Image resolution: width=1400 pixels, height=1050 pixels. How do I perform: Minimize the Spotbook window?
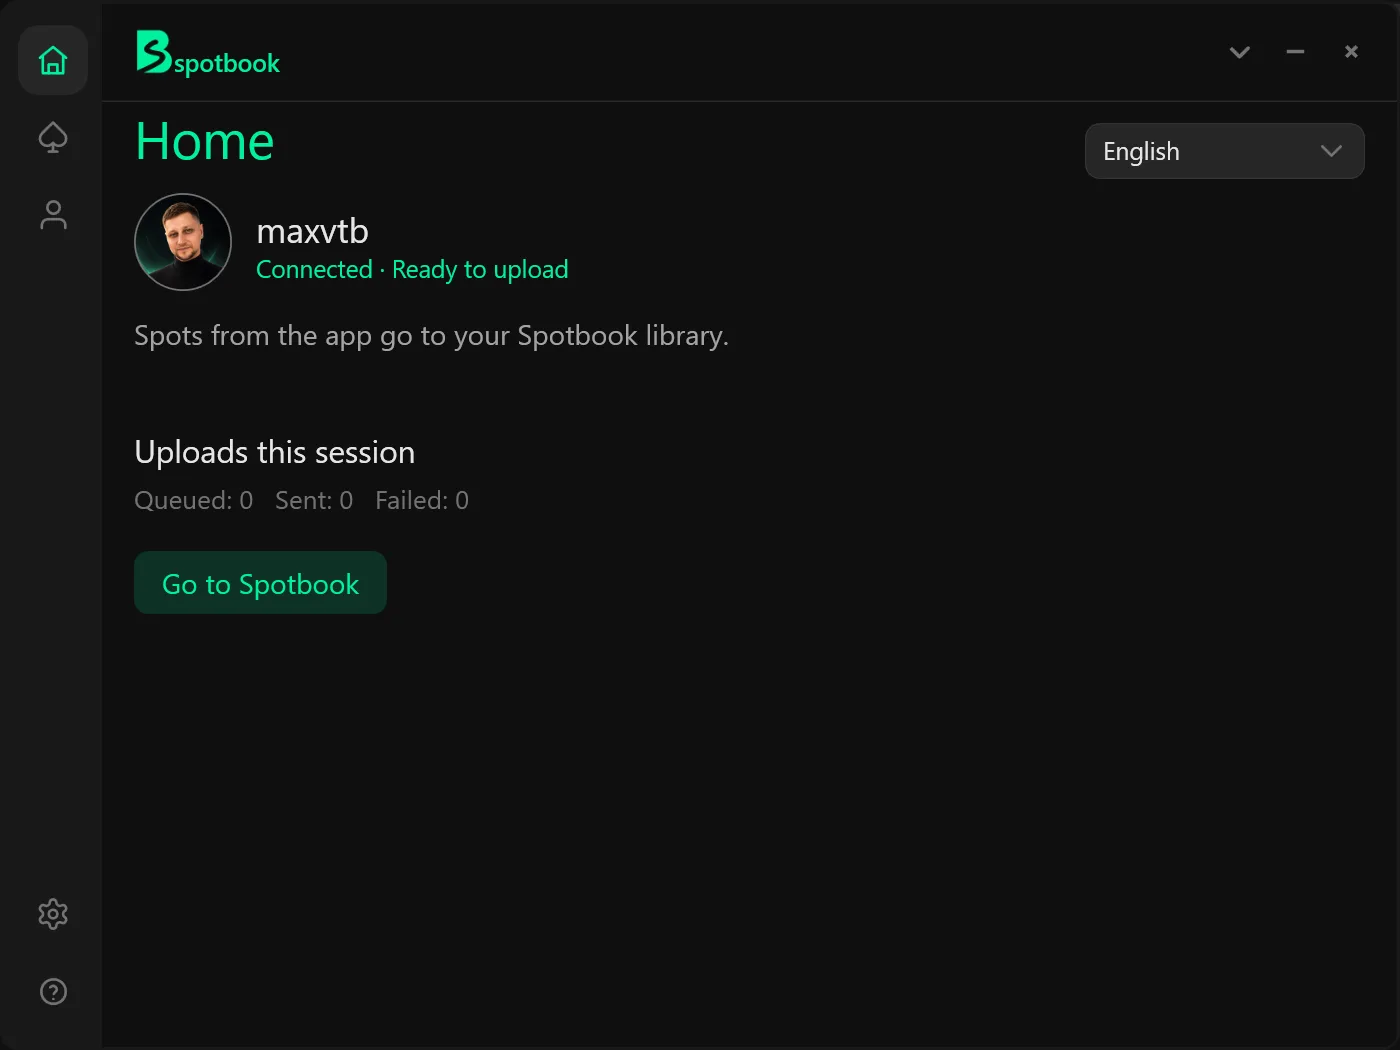pyautogui.click(x=1295, y=52)
